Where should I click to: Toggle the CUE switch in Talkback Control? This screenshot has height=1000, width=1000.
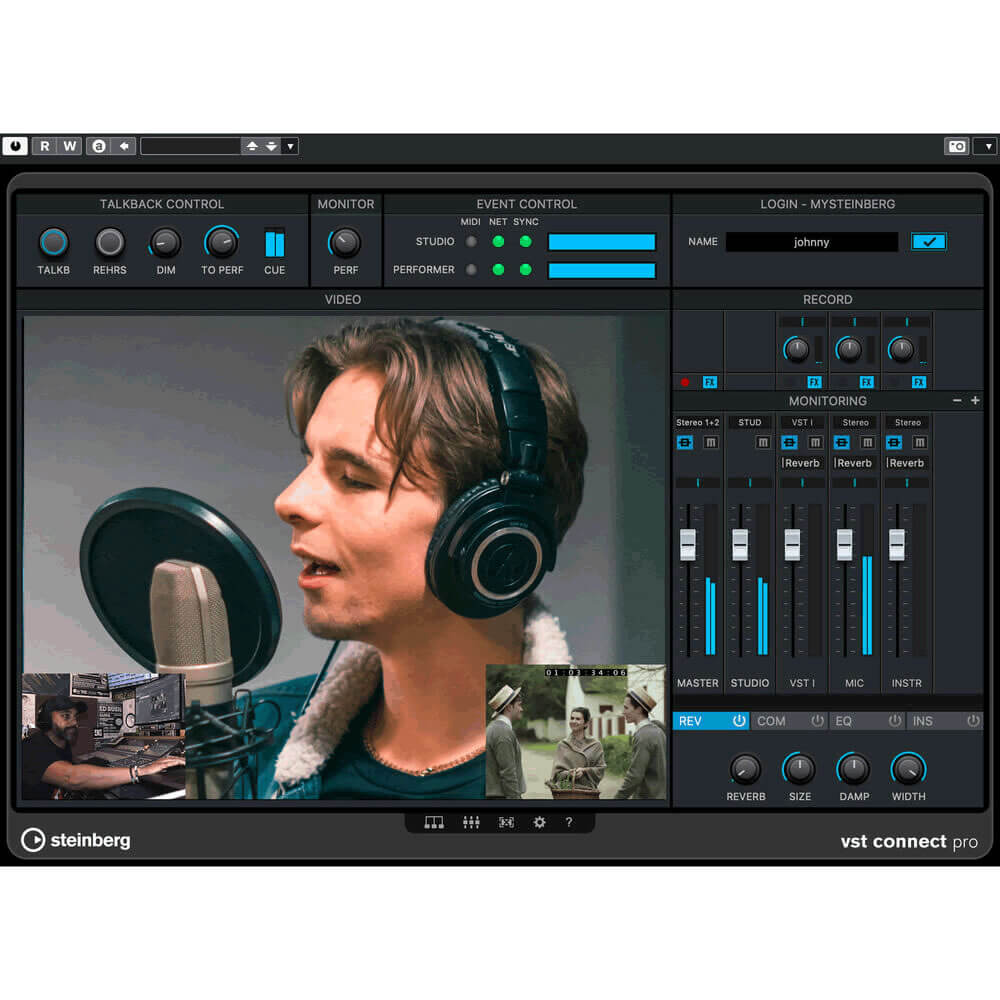(x=275, y=243)
